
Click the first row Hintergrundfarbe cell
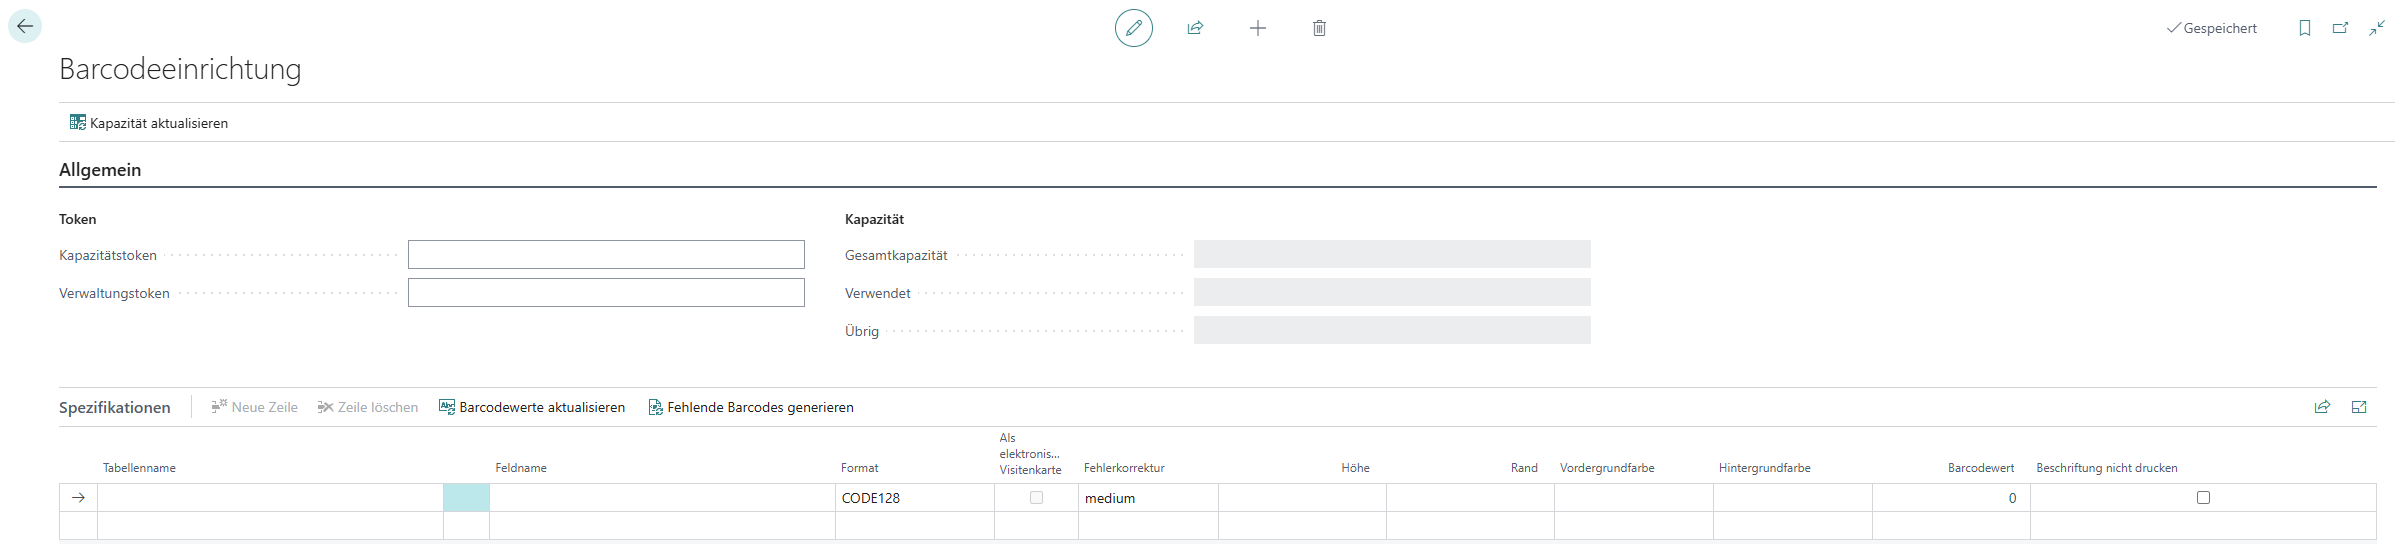pyautogui.click(x=1793, y=498)
